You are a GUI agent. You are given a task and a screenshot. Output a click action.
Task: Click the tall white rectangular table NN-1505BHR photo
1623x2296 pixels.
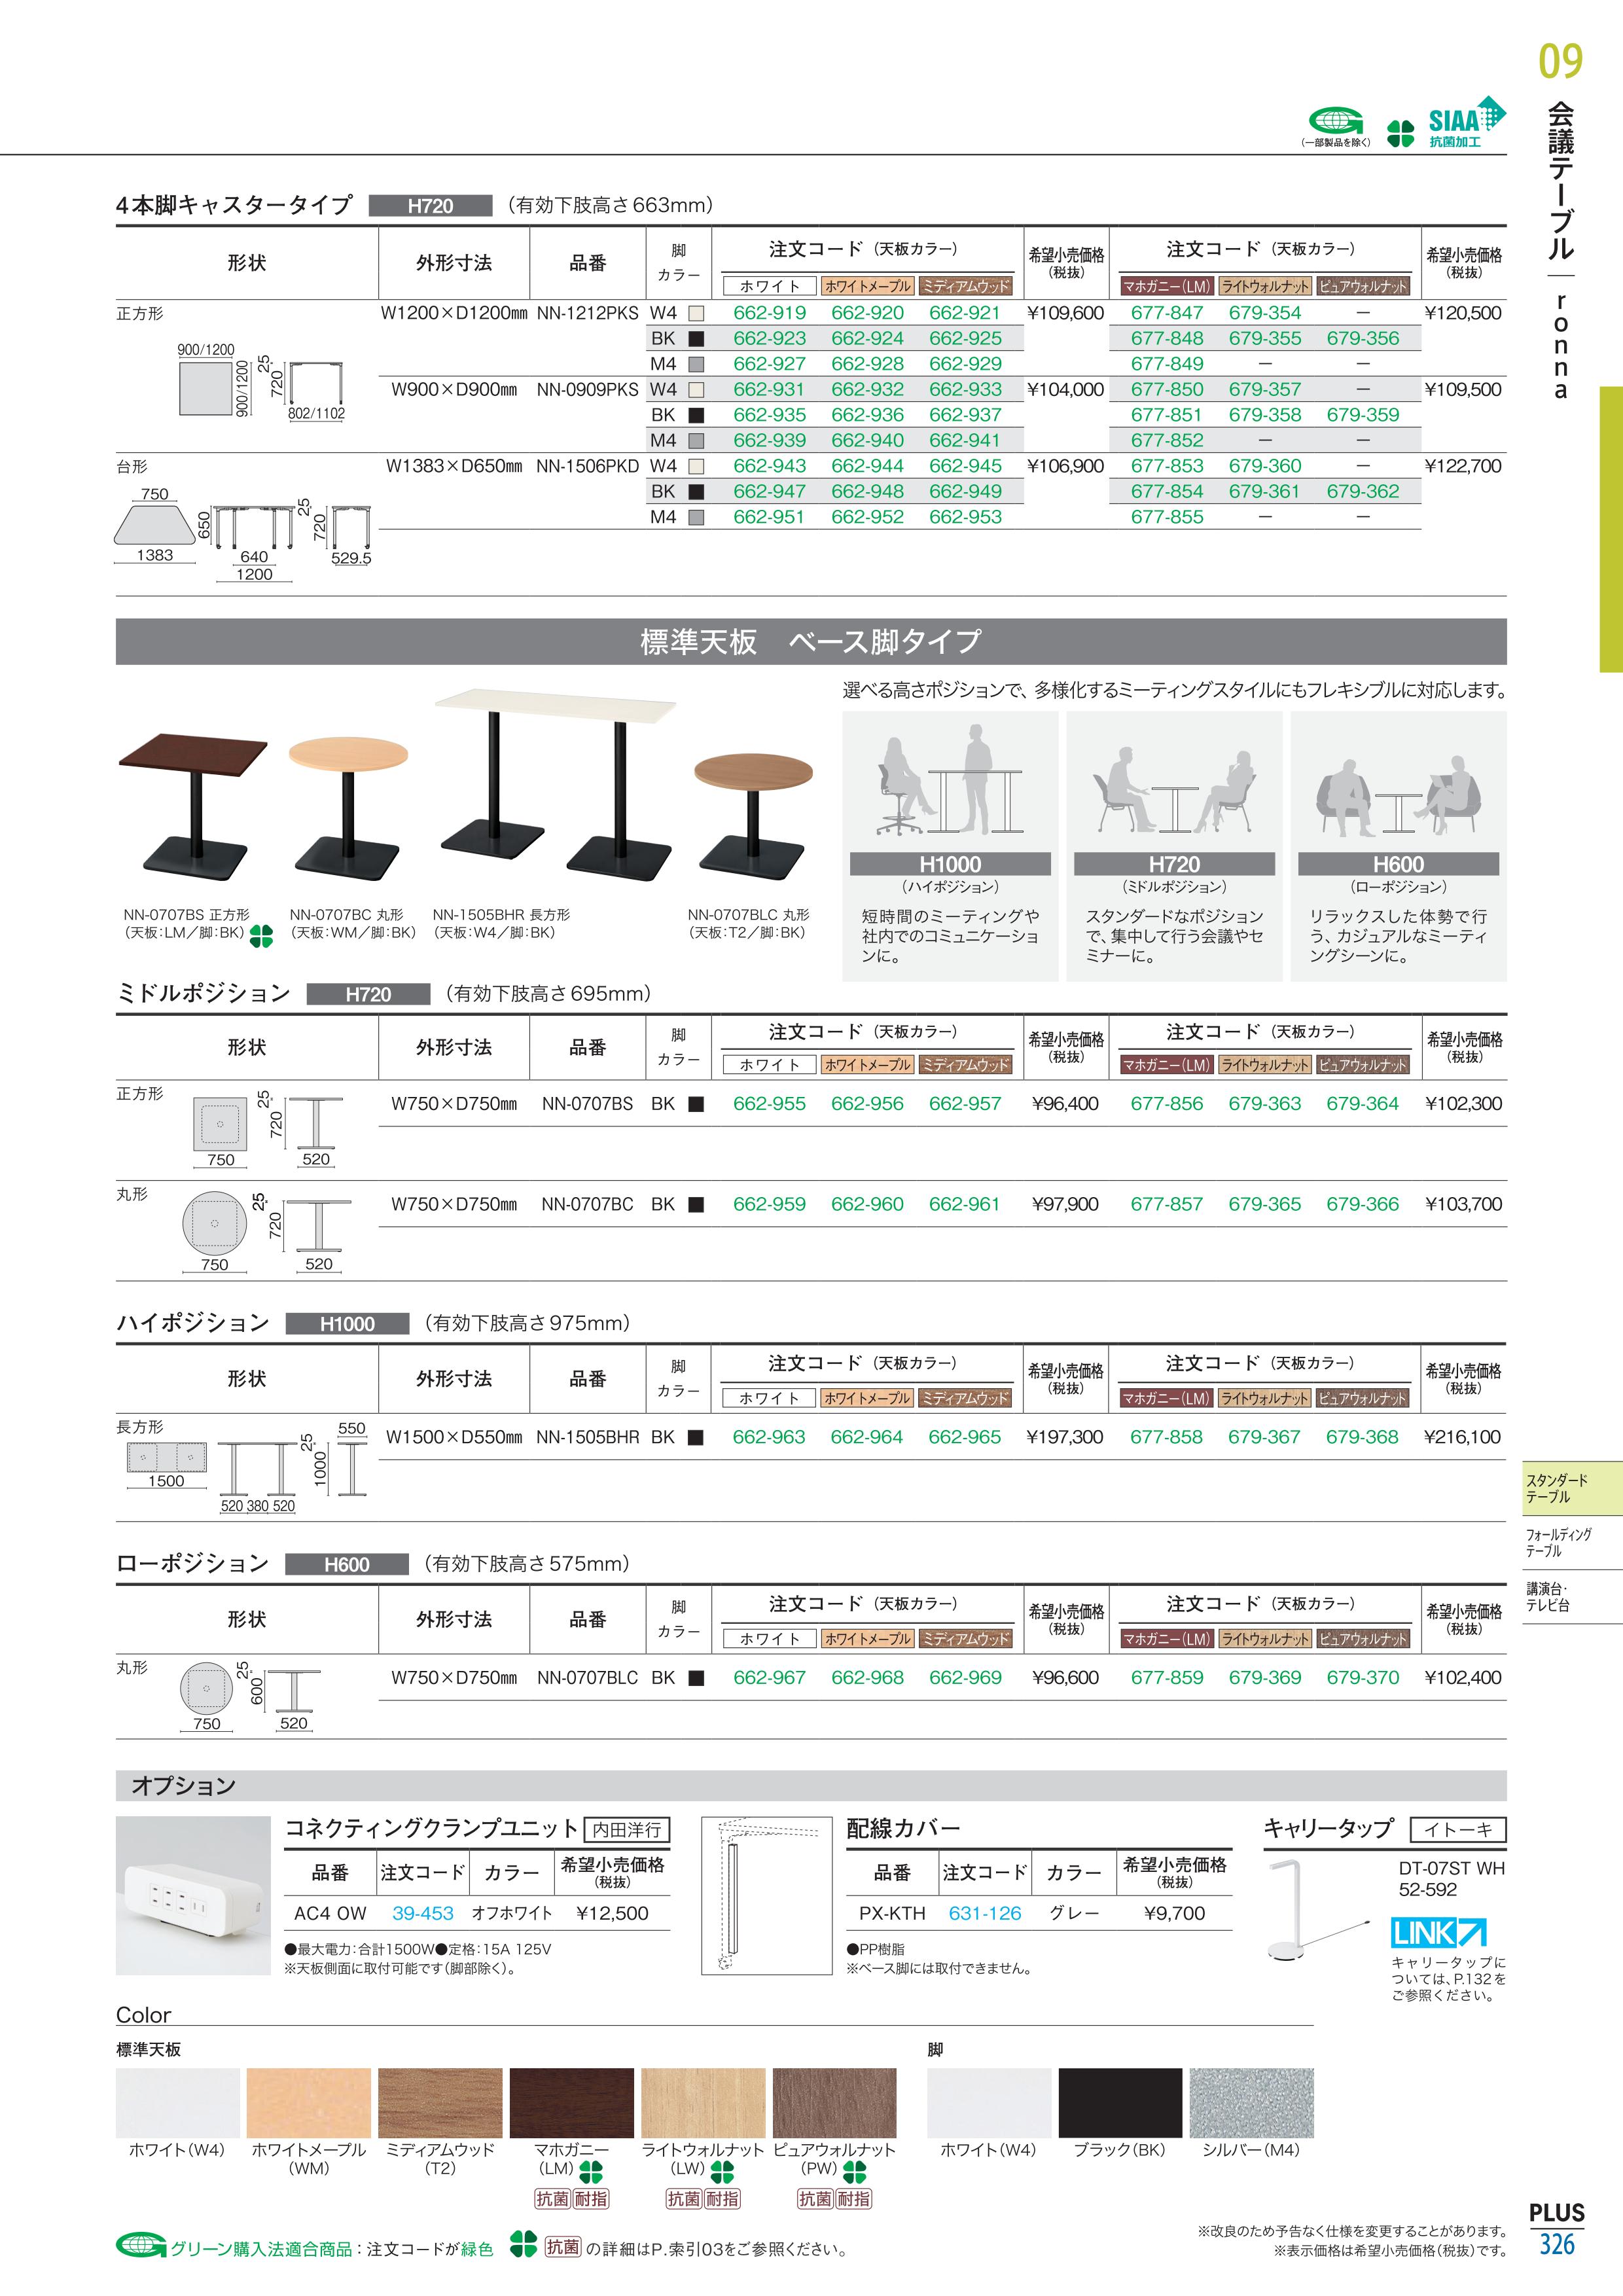[555, 785]
